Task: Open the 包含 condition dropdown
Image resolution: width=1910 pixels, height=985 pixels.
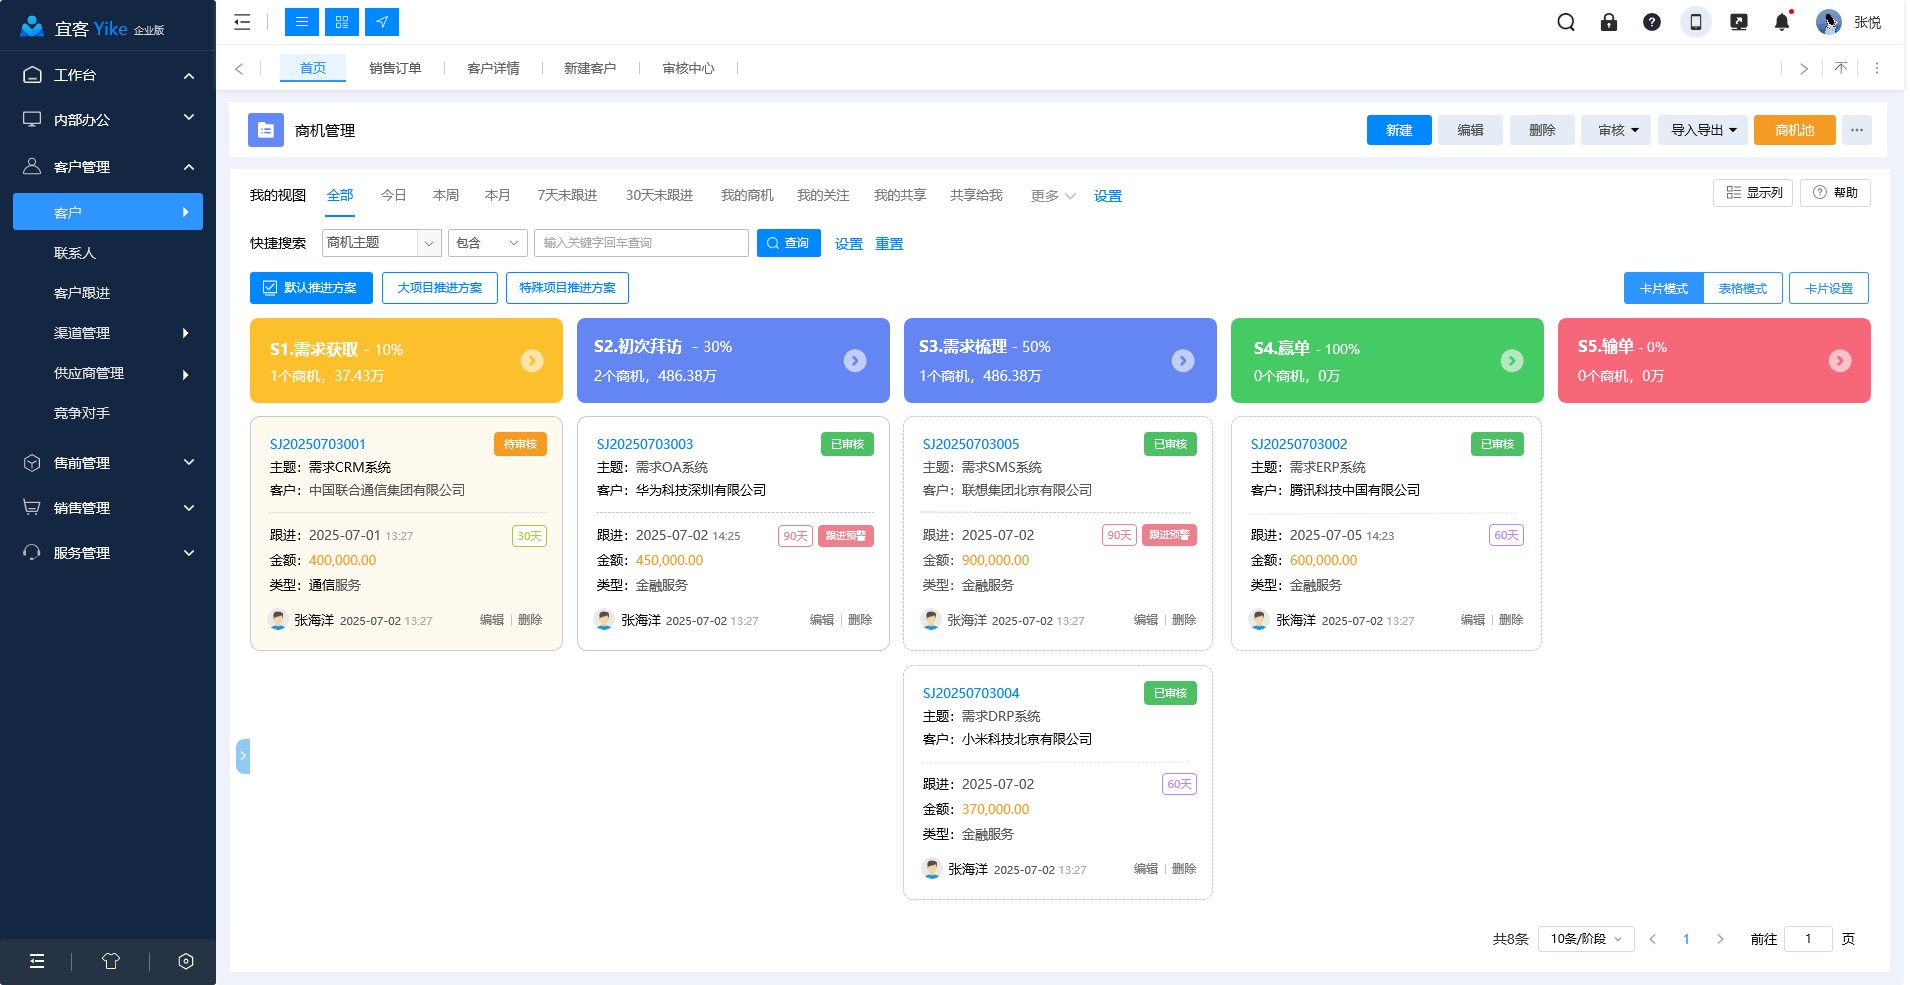Action: tap(488, 243)
